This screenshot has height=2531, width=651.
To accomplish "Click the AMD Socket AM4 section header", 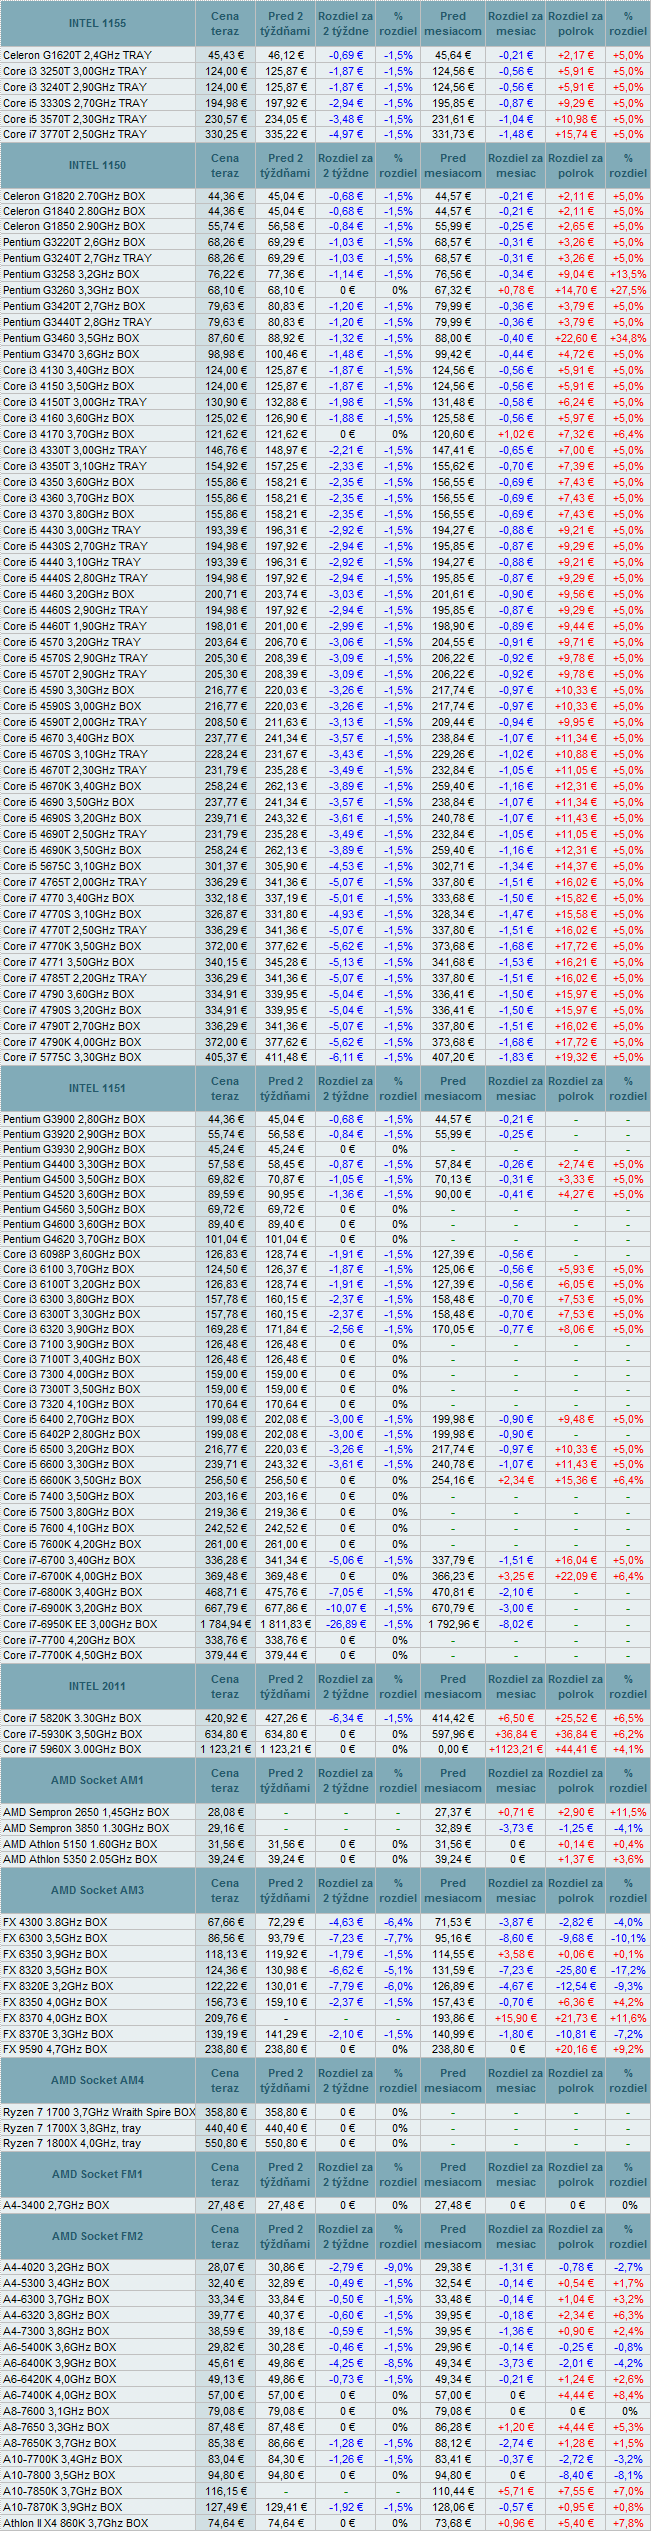I will (x=98, y=2080).
